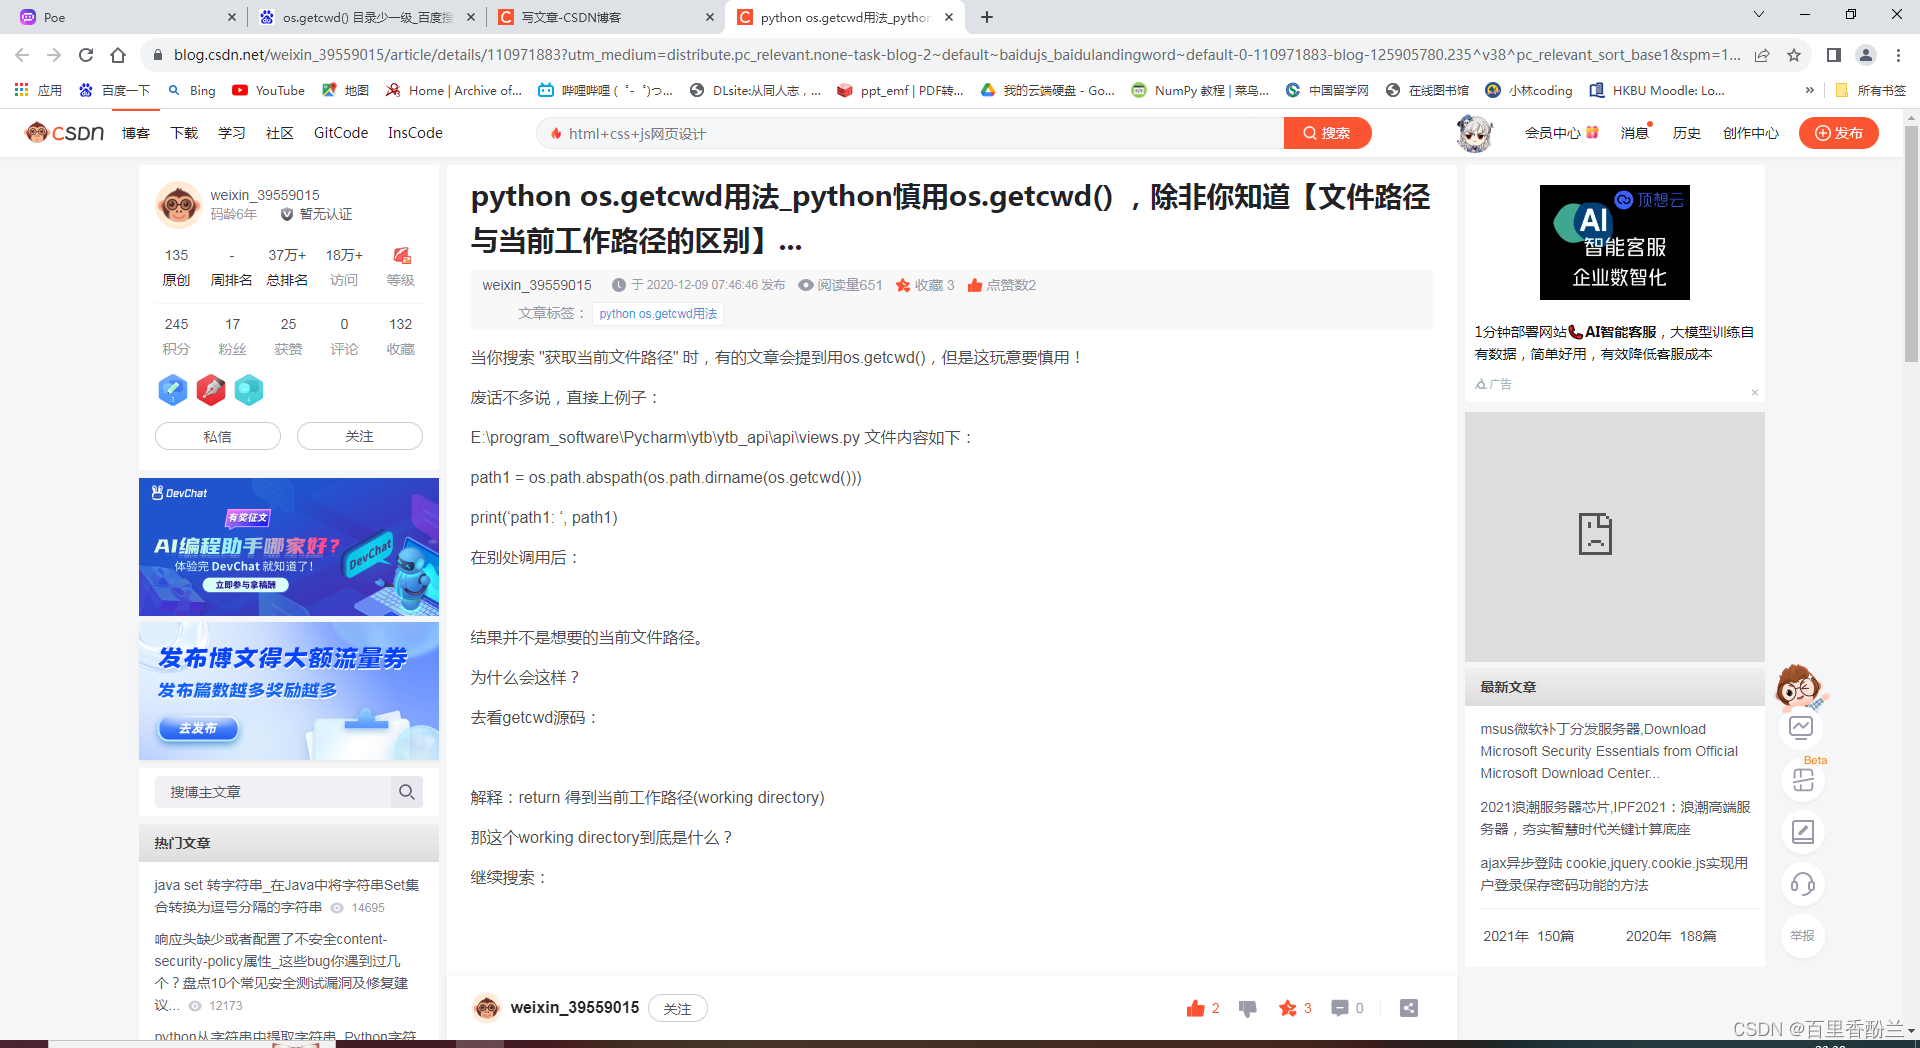Viewport: 1920px width, 1048px height.
Task: Click 私信 to message the author
Action: point(217,435)
